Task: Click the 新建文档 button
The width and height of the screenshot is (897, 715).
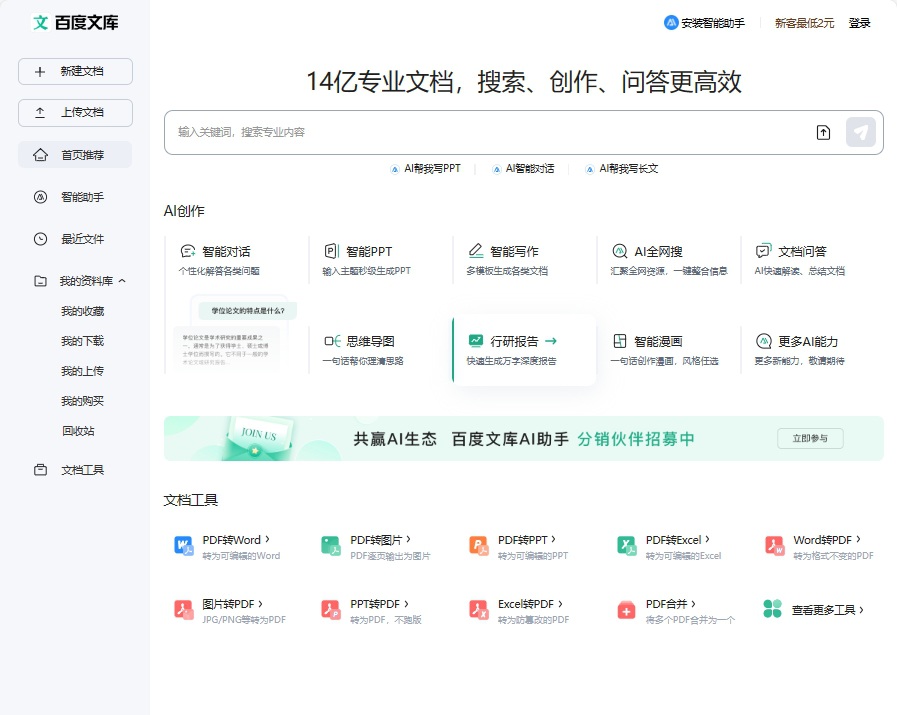Action: pyautogui.click(x=75, y=71)
